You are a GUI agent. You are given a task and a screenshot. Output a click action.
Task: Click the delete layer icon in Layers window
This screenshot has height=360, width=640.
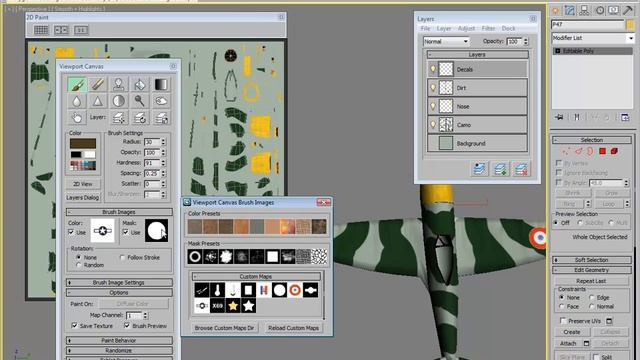coord(521,169)
